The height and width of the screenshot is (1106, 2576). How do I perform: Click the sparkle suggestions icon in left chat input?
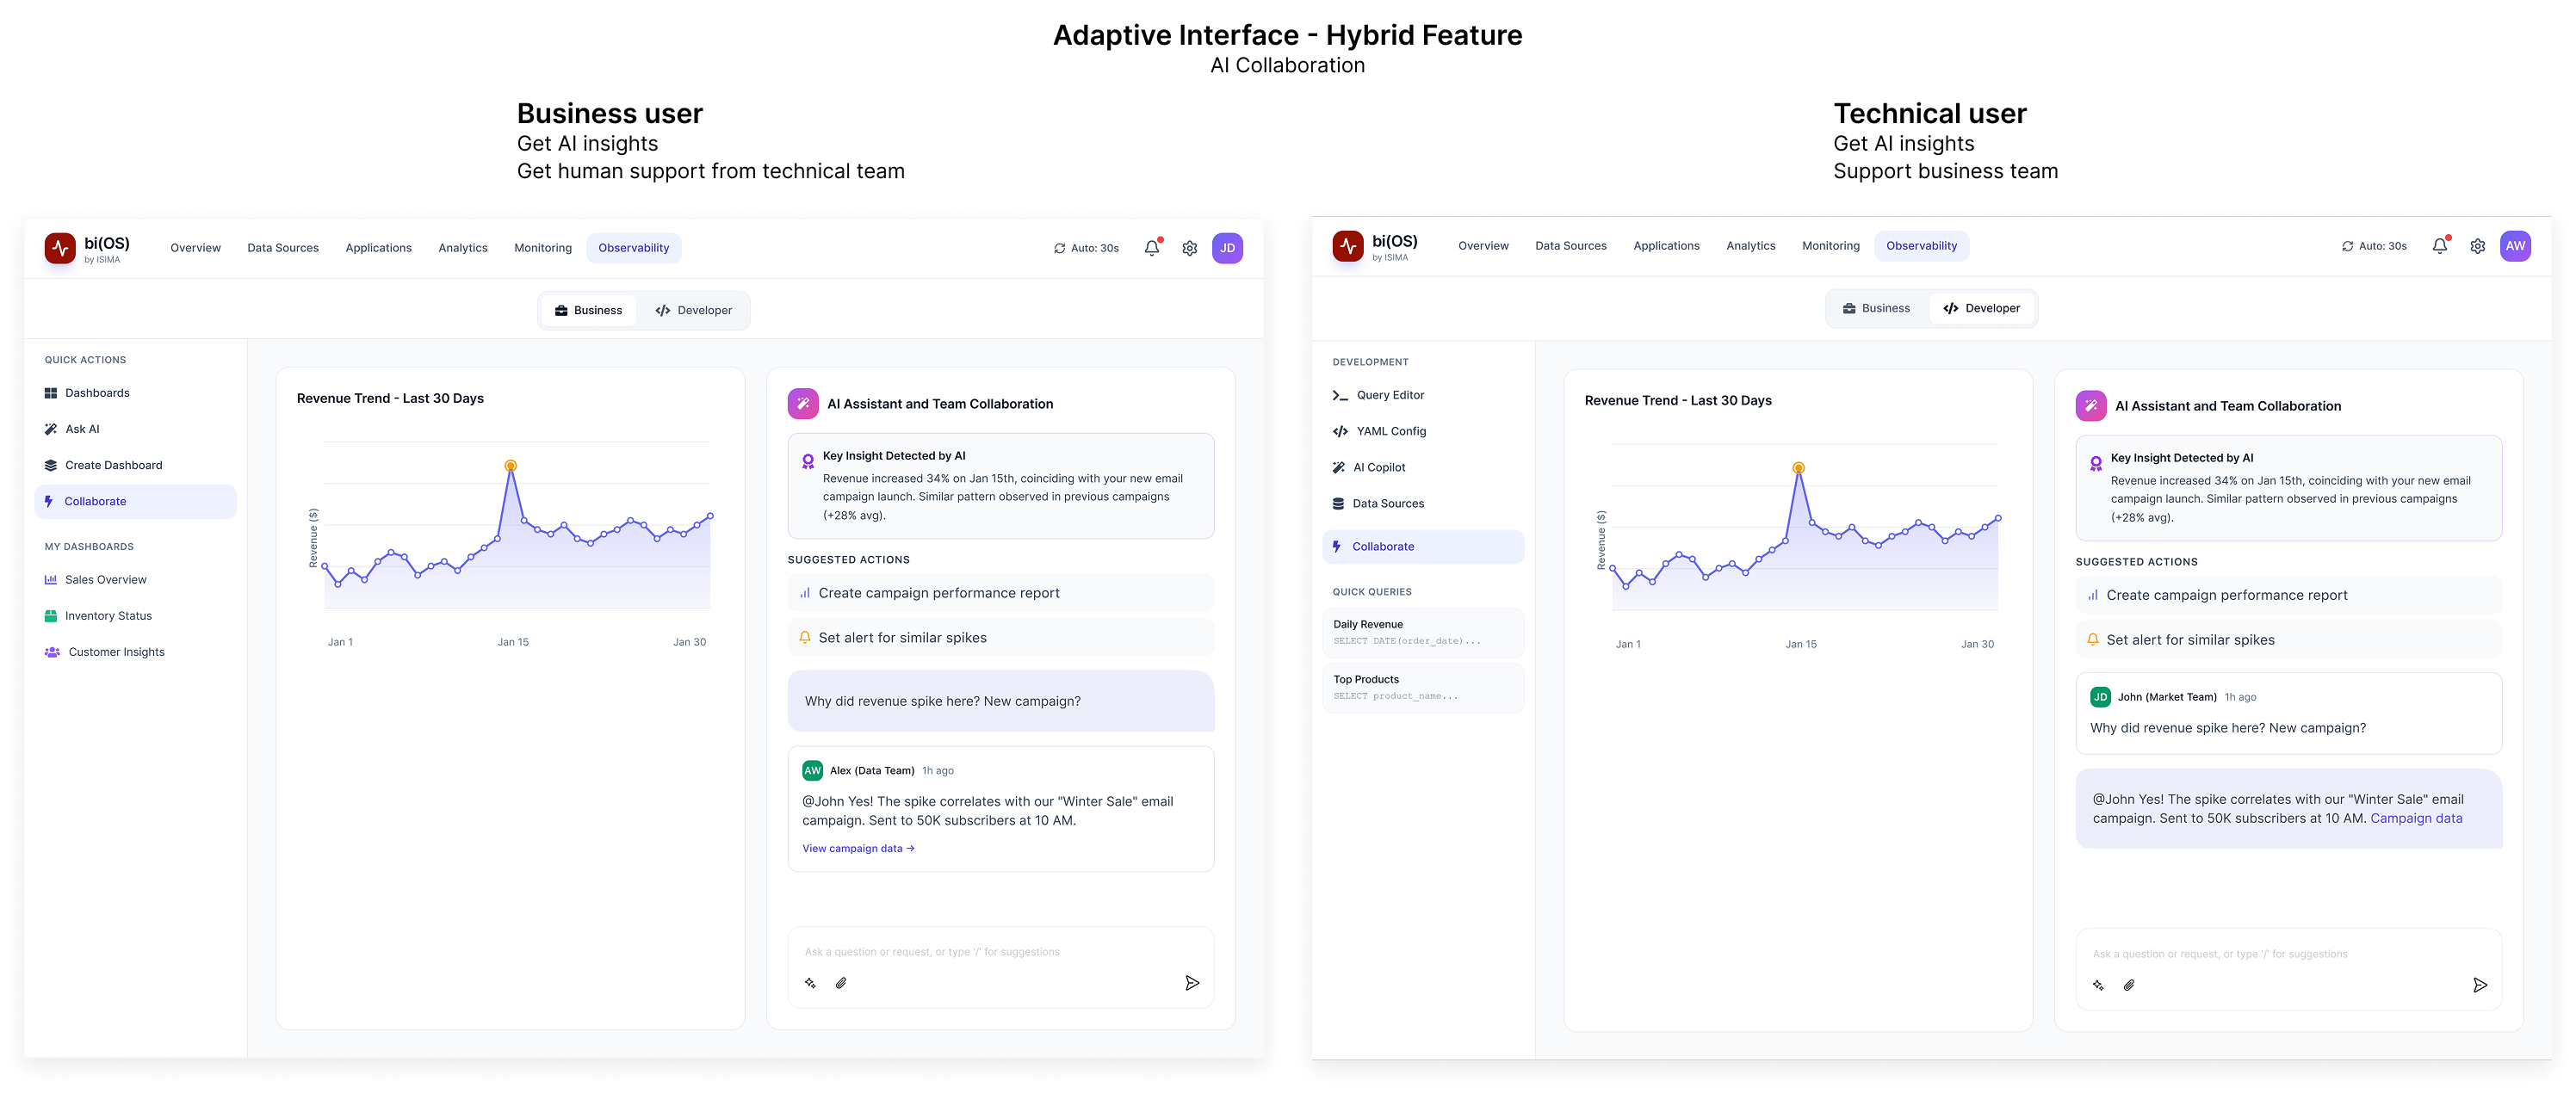pyautogui.click(x=810, y=983)
